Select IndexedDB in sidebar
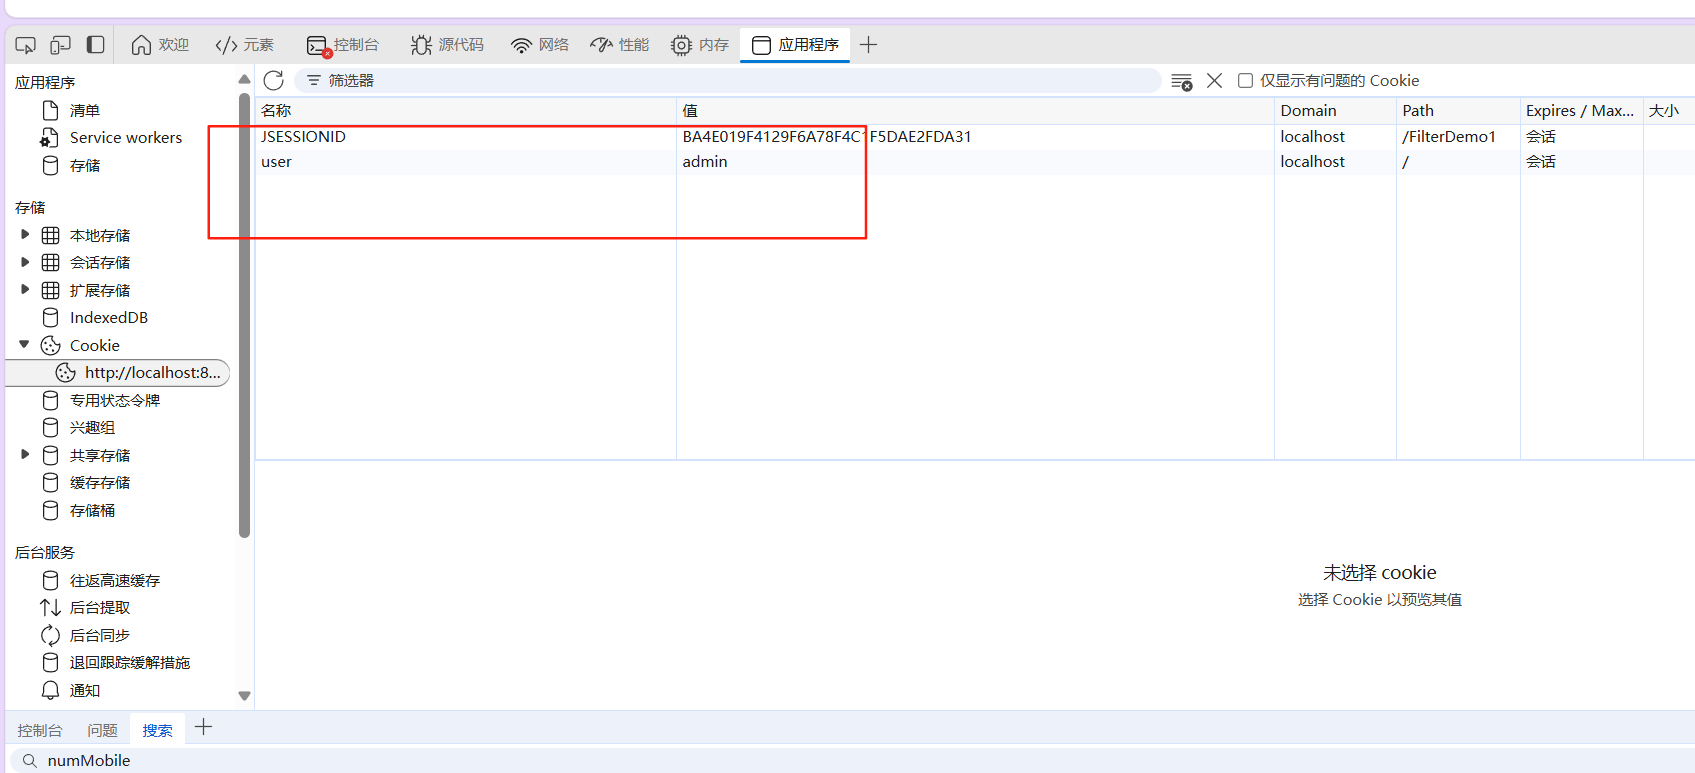The height and width of the screenshot is (773, 1695). 109,318
